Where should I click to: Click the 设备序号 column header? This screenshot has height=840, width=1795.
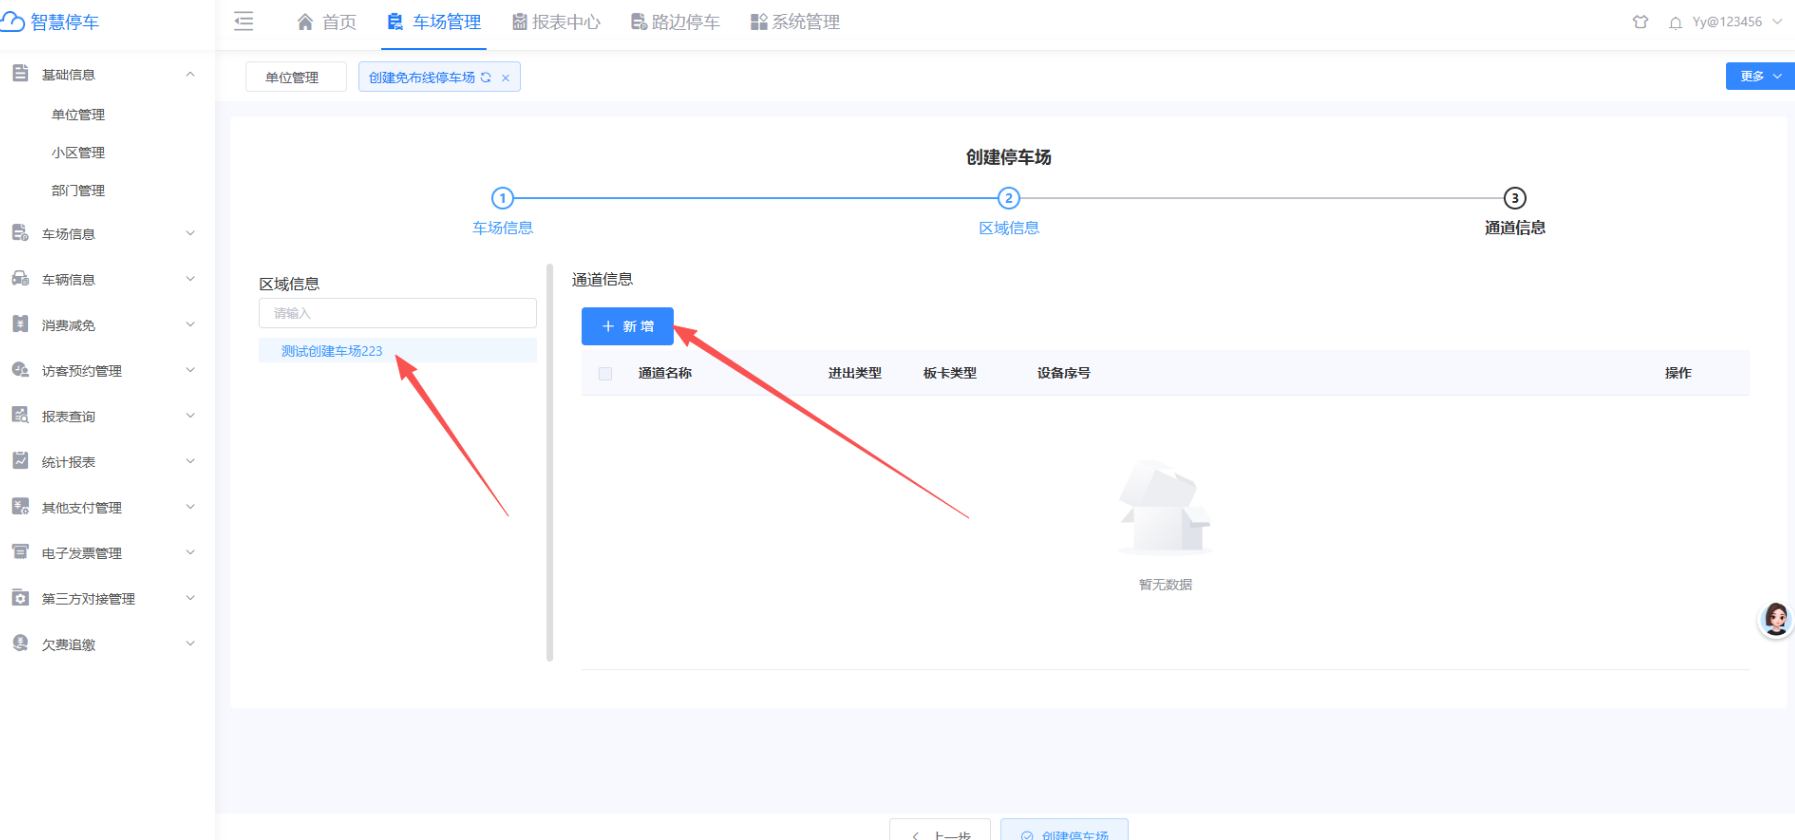(1064, 373)
